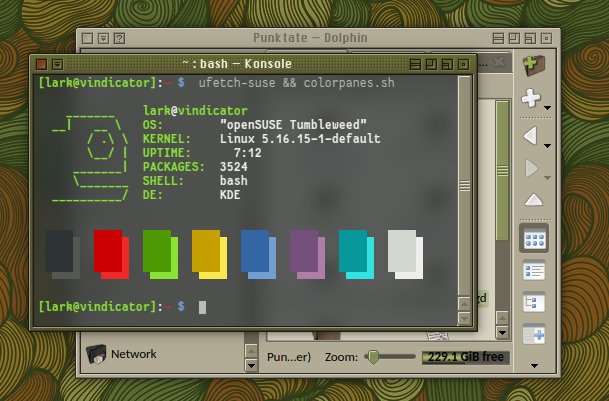The height and width of the screenshot is (401, 609).
Task: Click the Punktate — Dolphin title bar
Action: point(310,38)
